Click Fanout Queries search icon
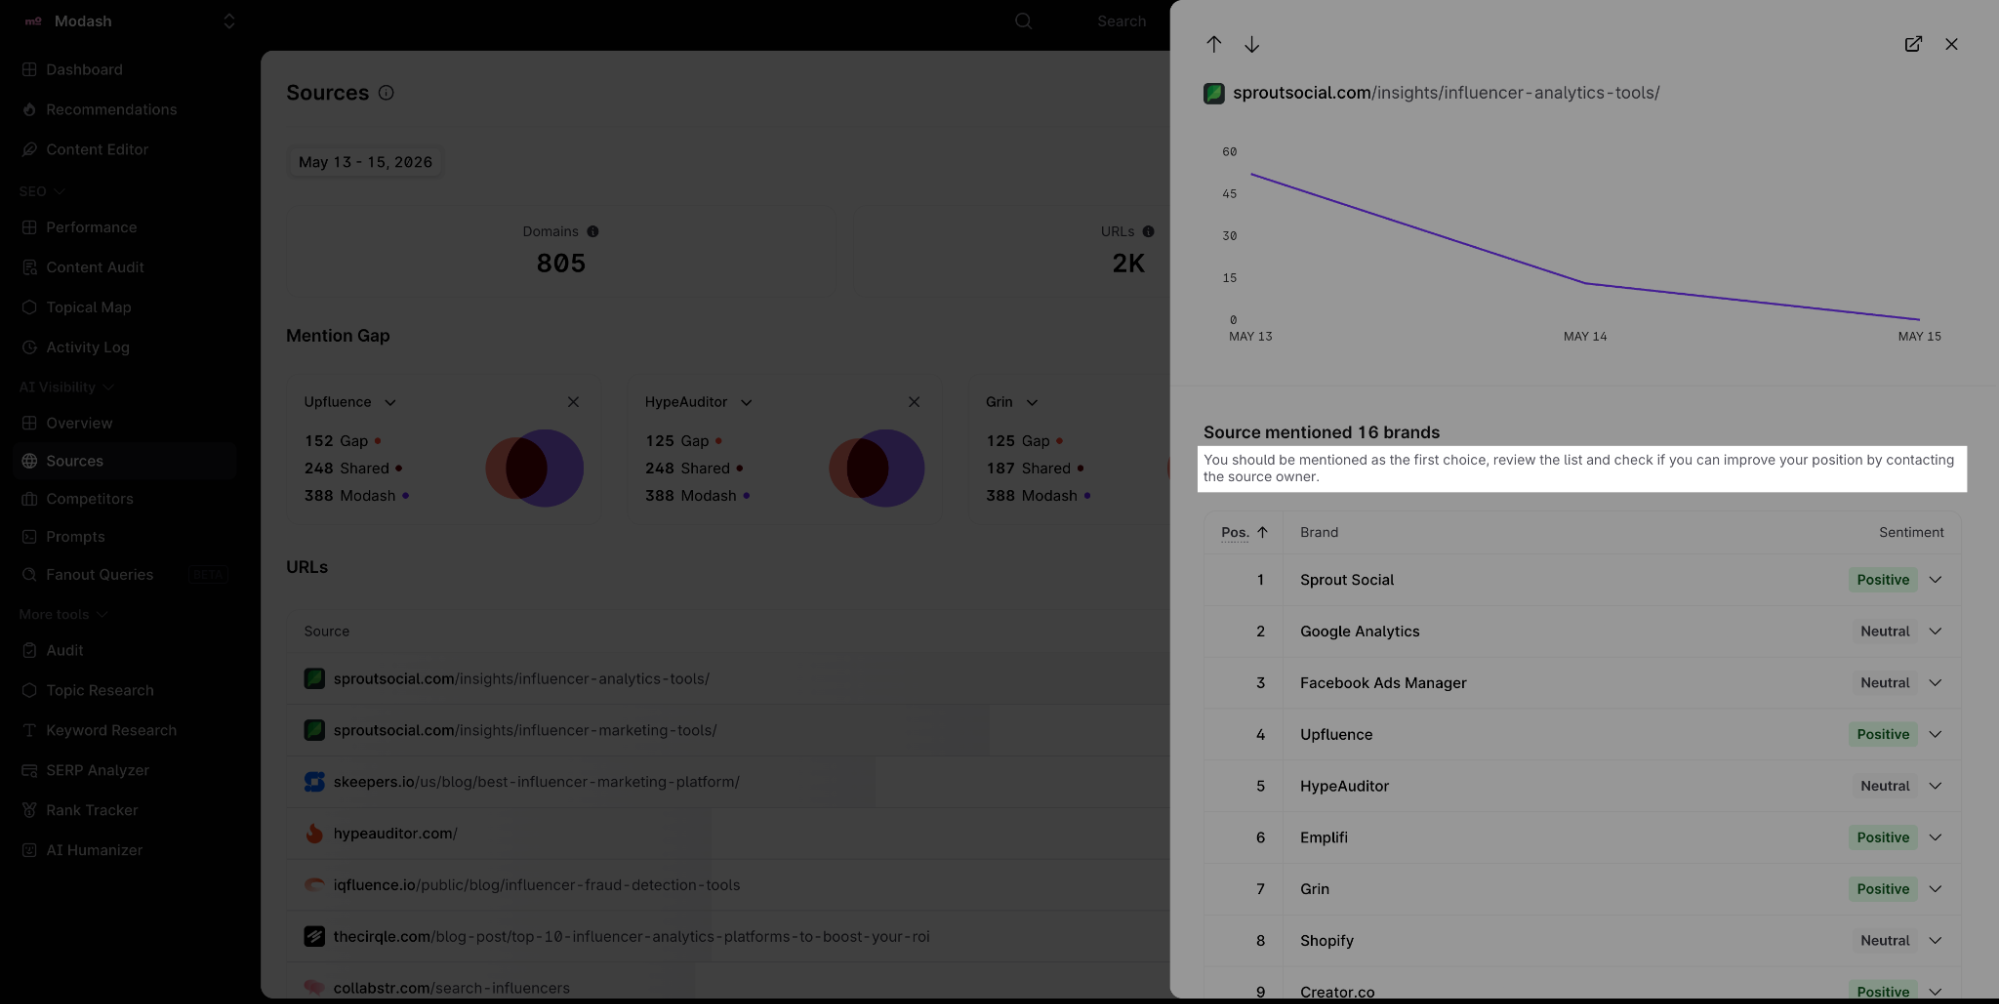 pos(29,575)
